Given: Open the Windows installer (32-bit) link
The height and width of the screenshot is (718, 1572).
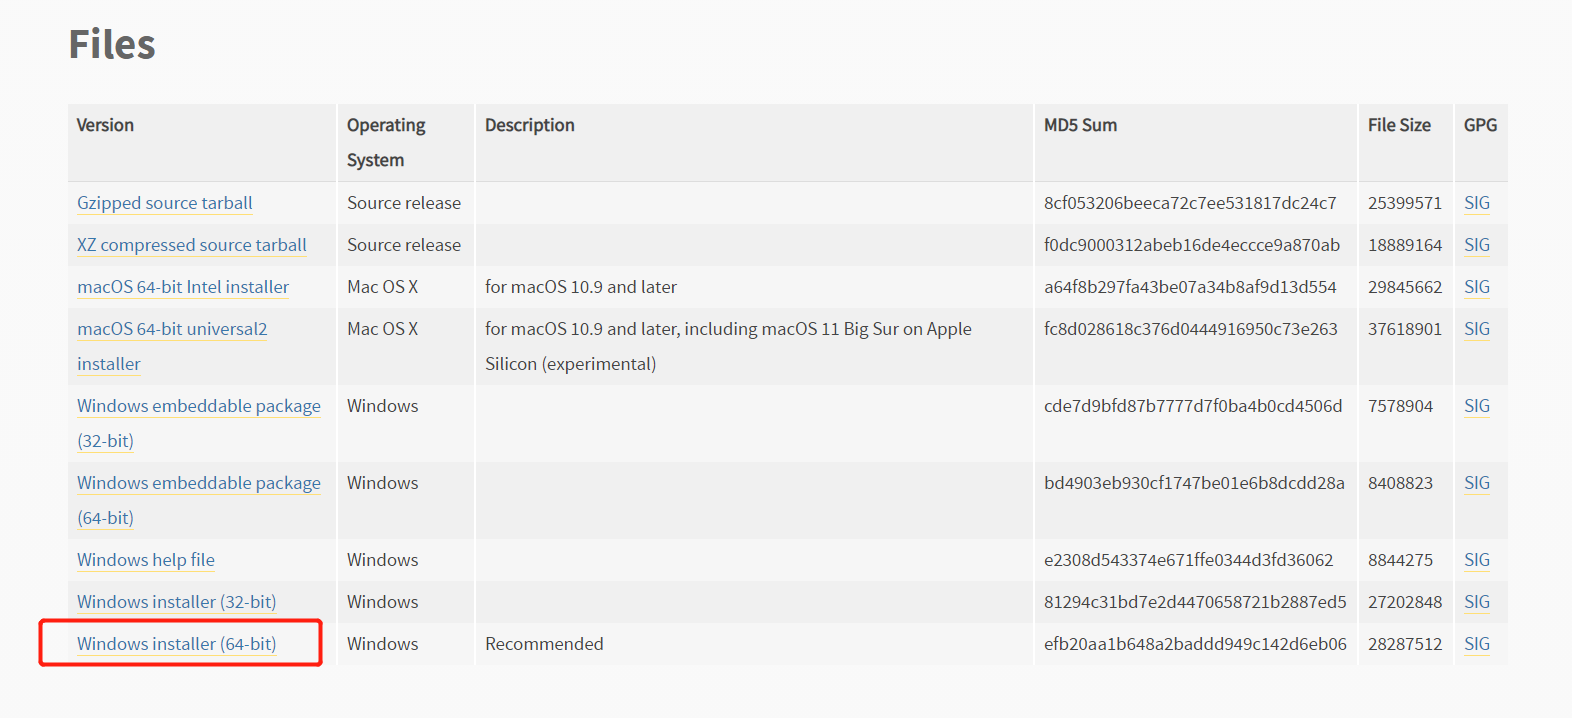Looking at the screenshot, I should [x=177, y=602].
